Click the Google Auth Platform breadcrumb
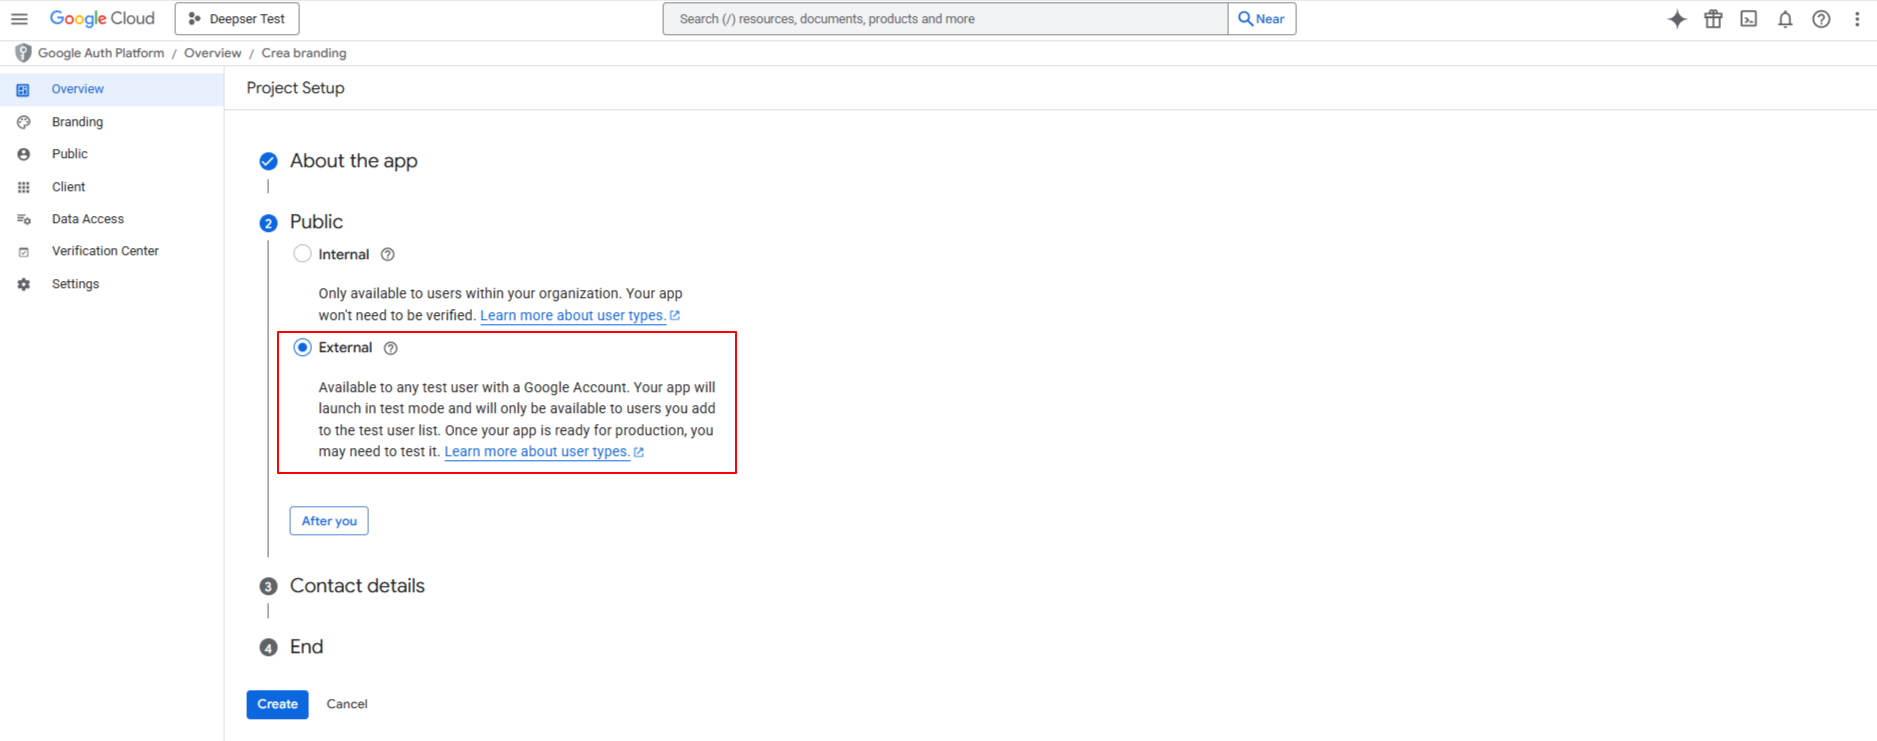This screenshot has height=741, width=1877. coord(101,53)
